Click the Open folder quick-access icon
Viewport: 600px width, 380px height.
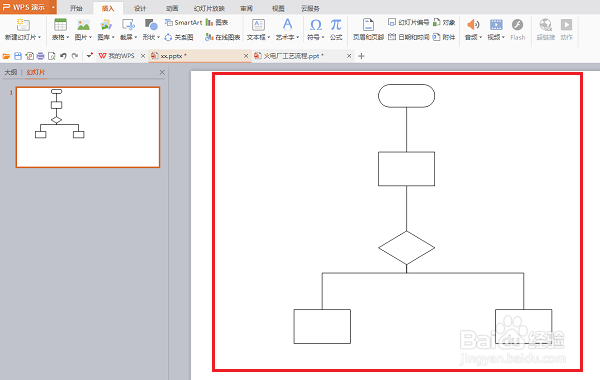coord(6,56)
